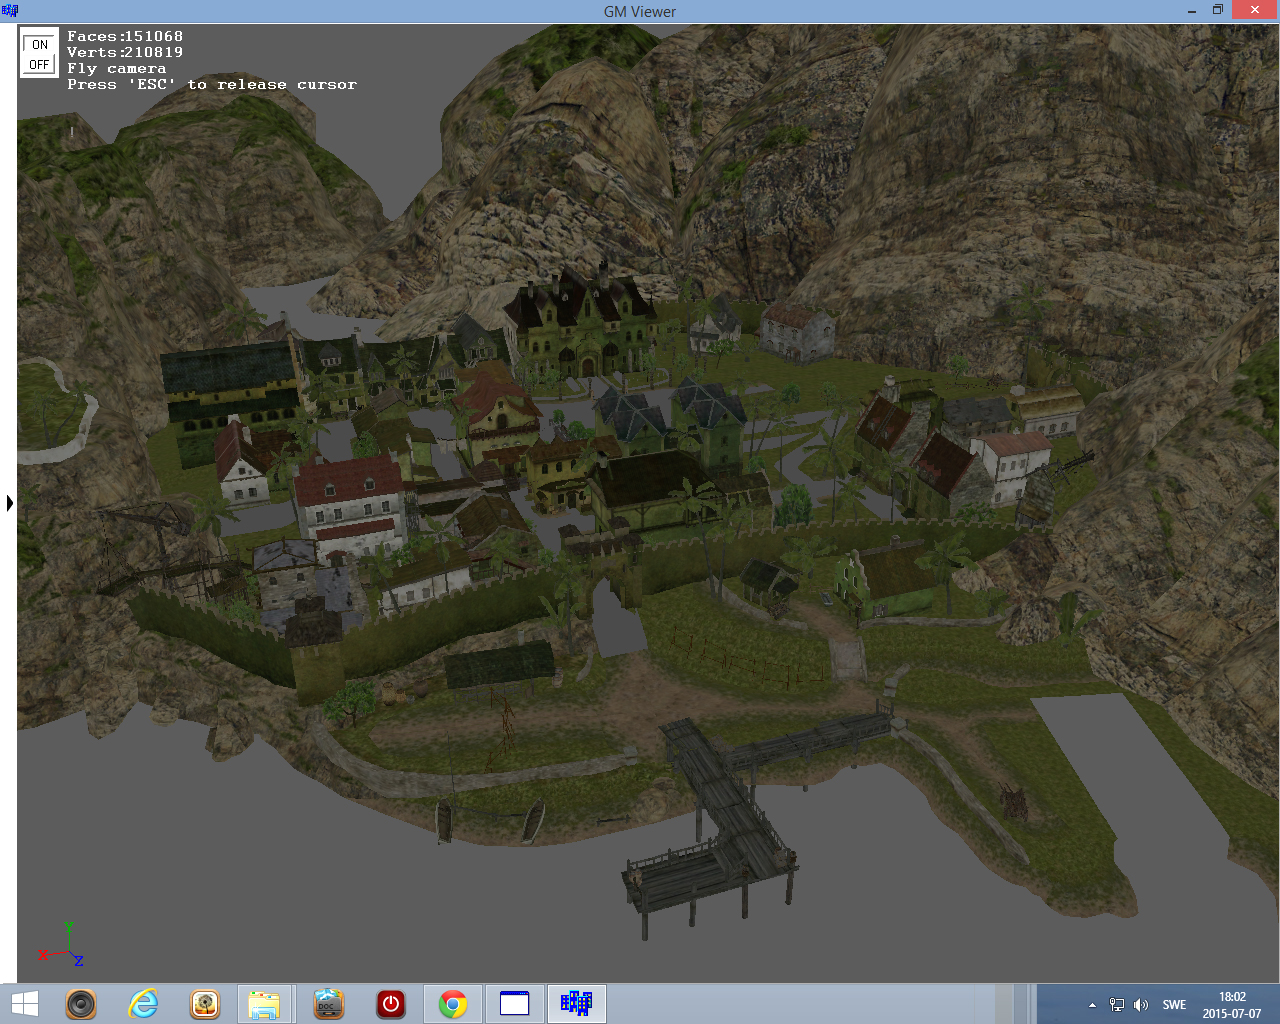Screen dimensions: 1280x1024
Task: Select the GM Viewer taskbar button
Action: click(576, 1004)
